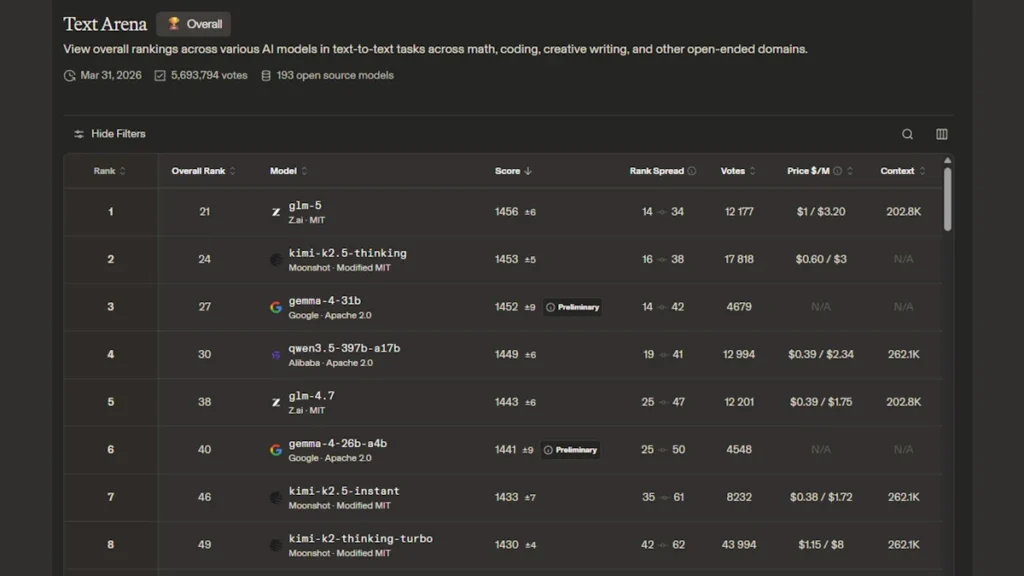Screen dimensions: 1024x576
Task: Click the Moonshot logo beside kimi-k2.5-thinking
Action: [x=276, y=260]
